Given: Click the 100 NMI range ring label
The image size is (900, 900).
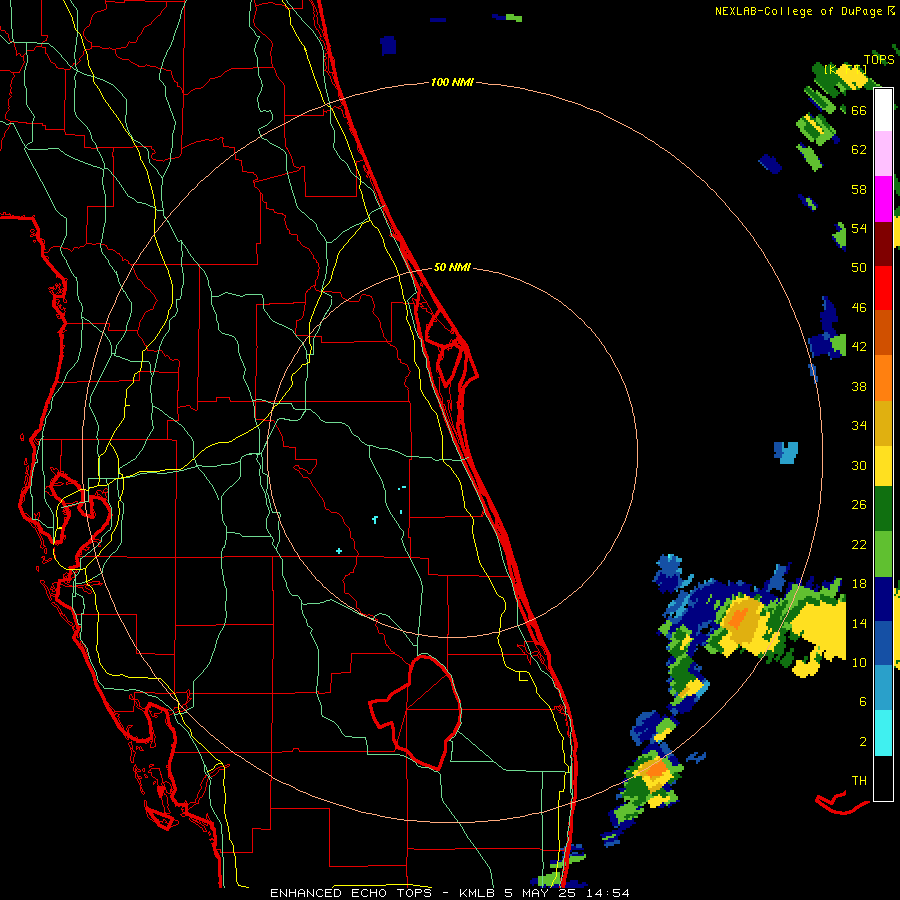Looking at the screenshot, I should [452, 83].
